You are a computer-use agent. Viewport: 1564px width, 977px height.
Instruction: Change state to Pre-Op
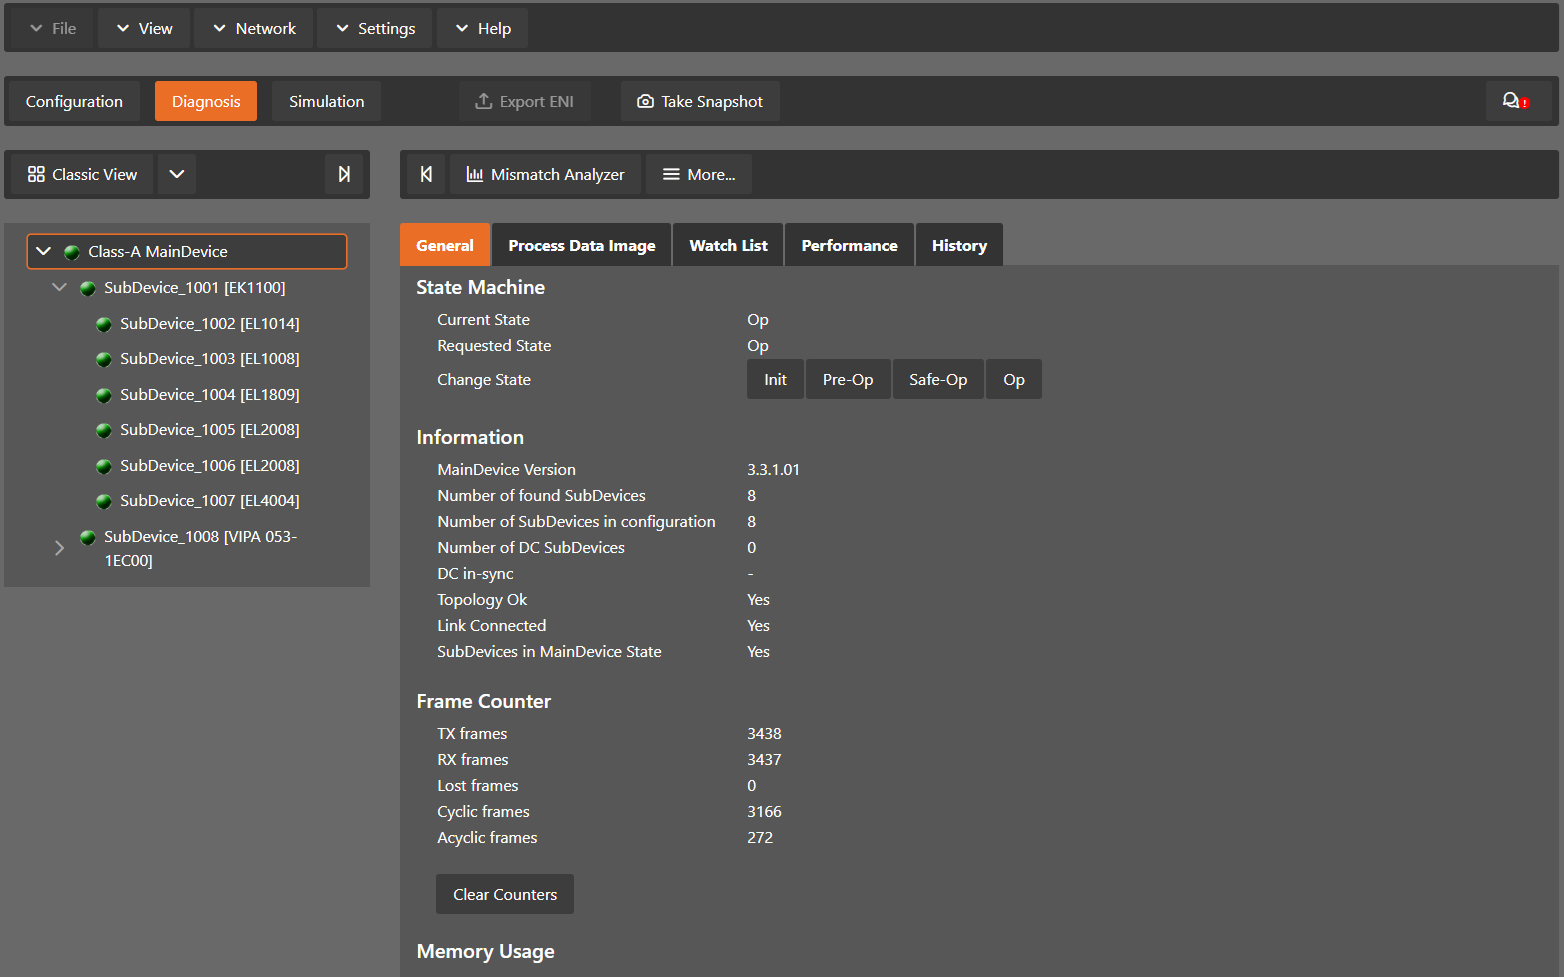[848, 379]
